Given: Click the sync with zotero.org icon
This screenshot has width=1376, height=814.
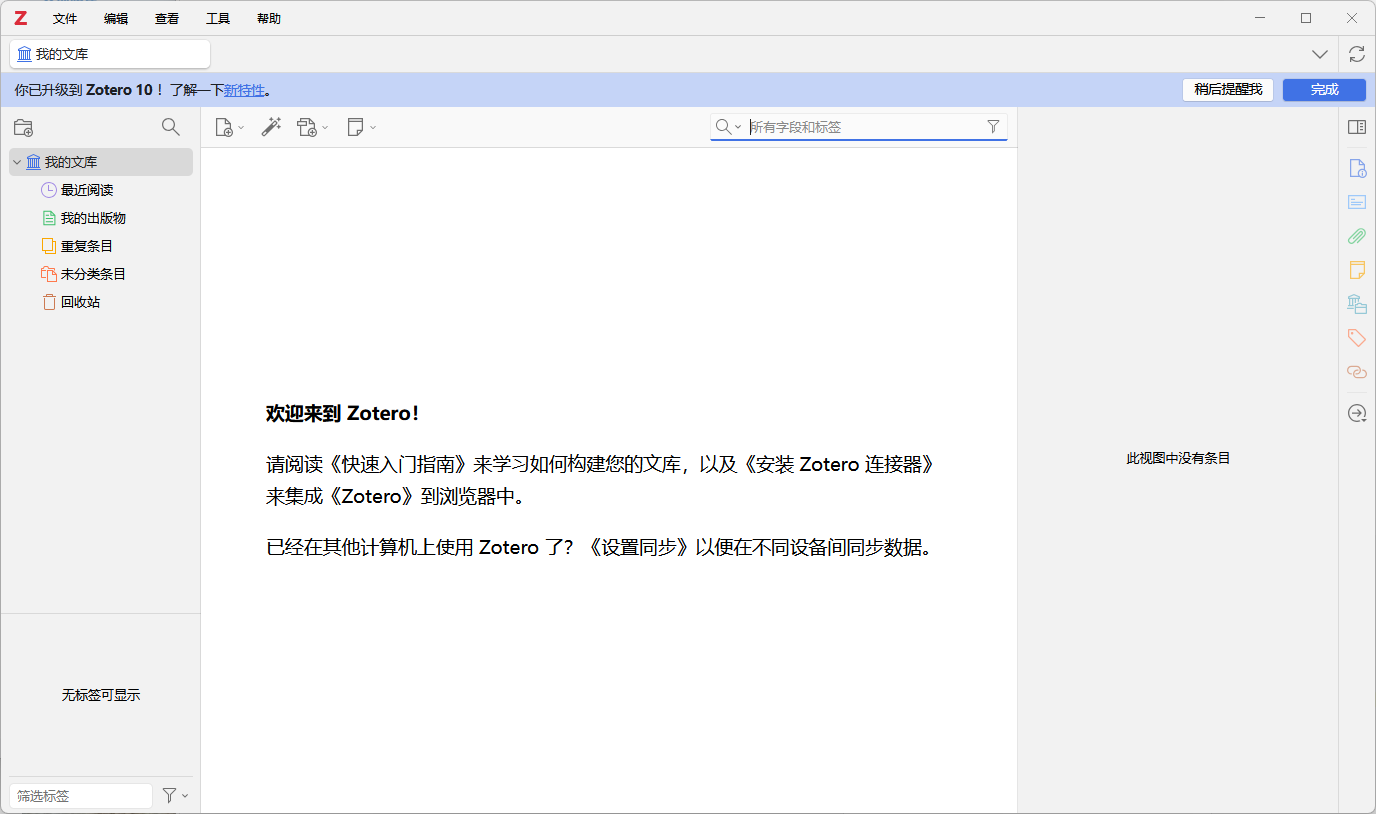Looking at the screenshot, I should pyautogui.click(x=1357, y=54).
